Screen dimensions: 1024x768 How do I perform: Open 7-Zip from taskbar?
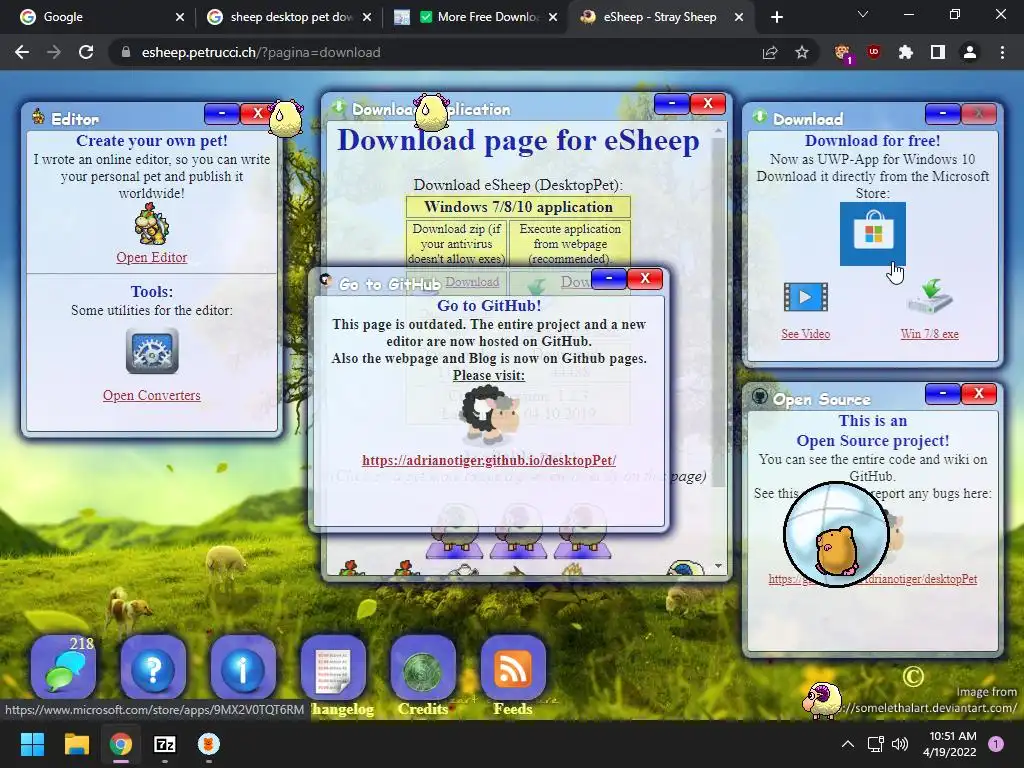[x=165, y=744]
